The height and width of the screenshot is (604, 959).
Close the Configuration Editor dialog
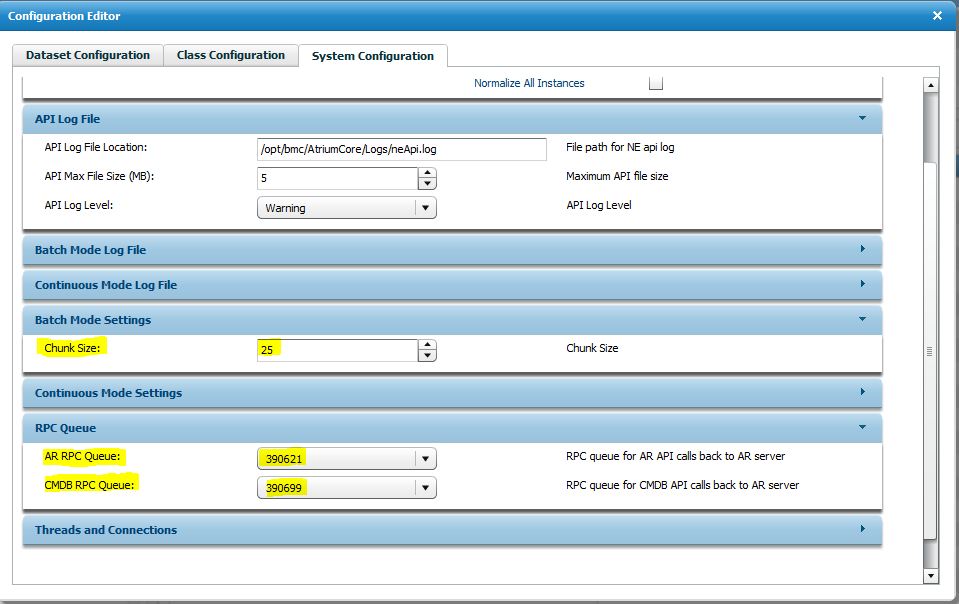(937, 16)
